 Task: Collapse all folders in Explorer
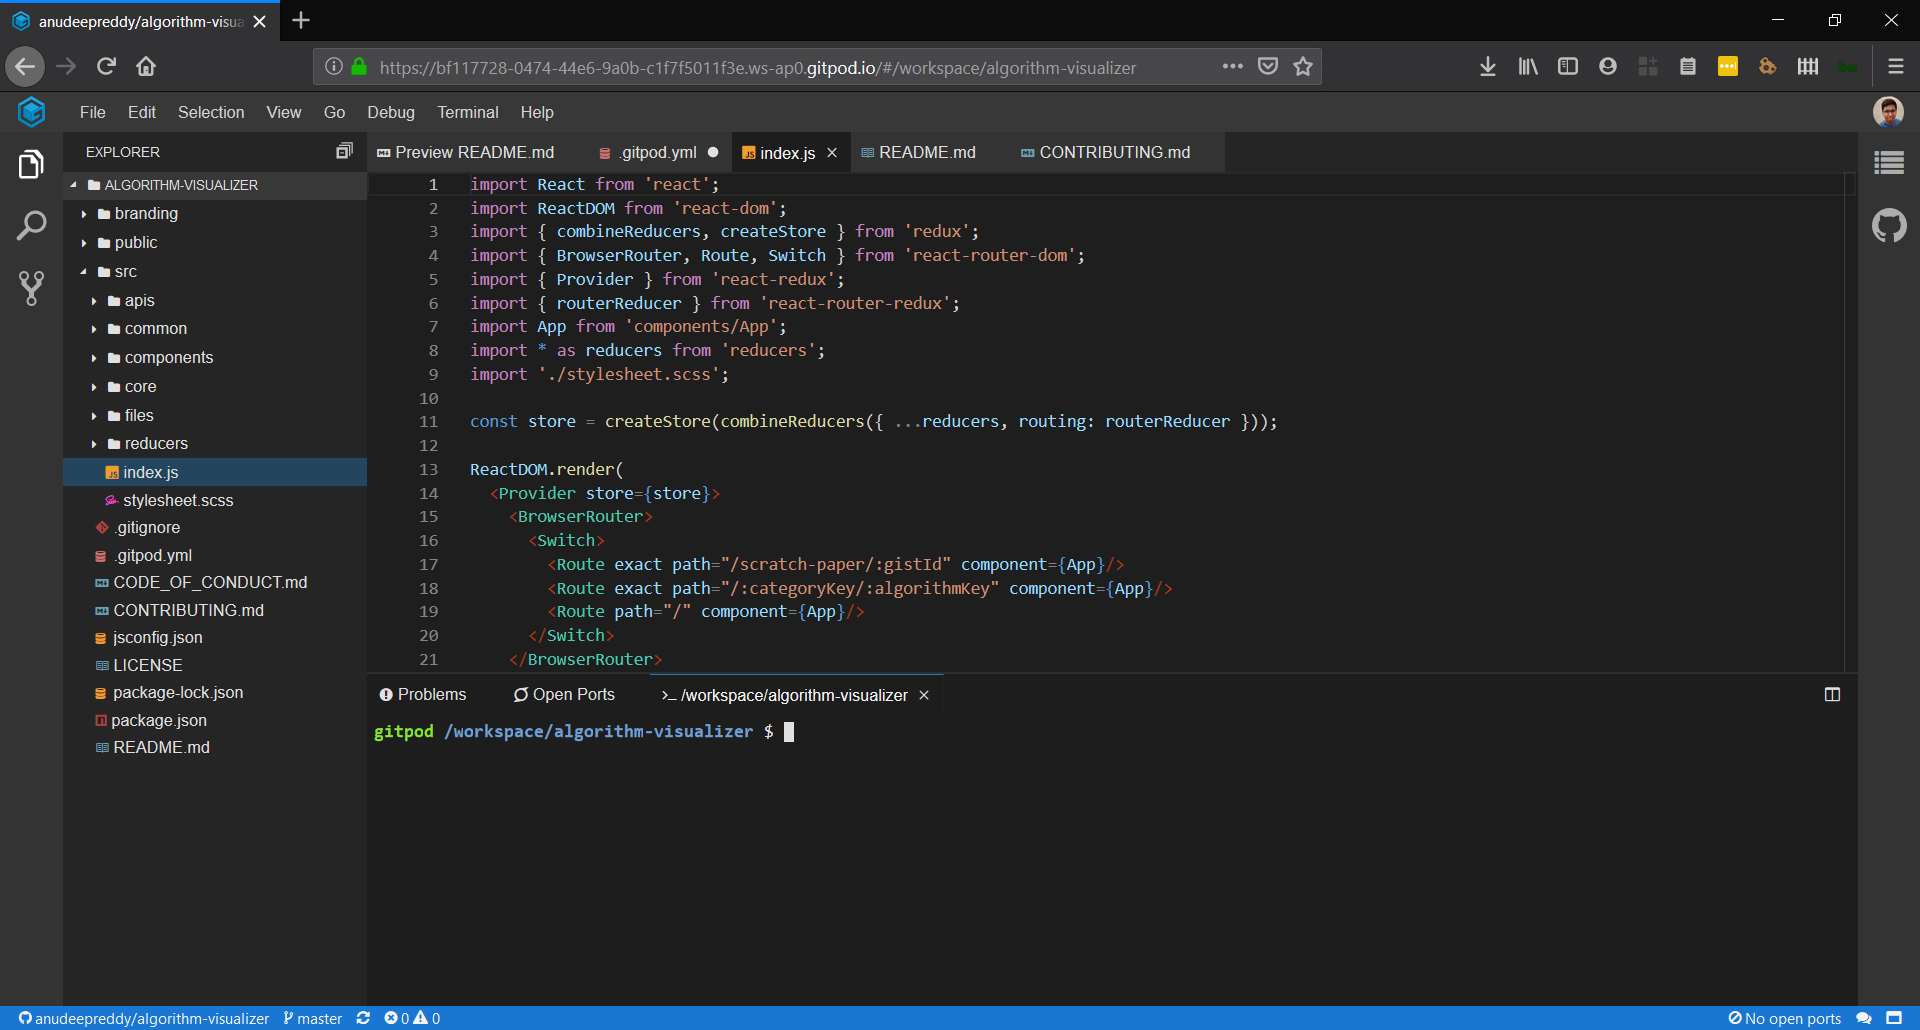pyautogui.click(x=344, y=151)
